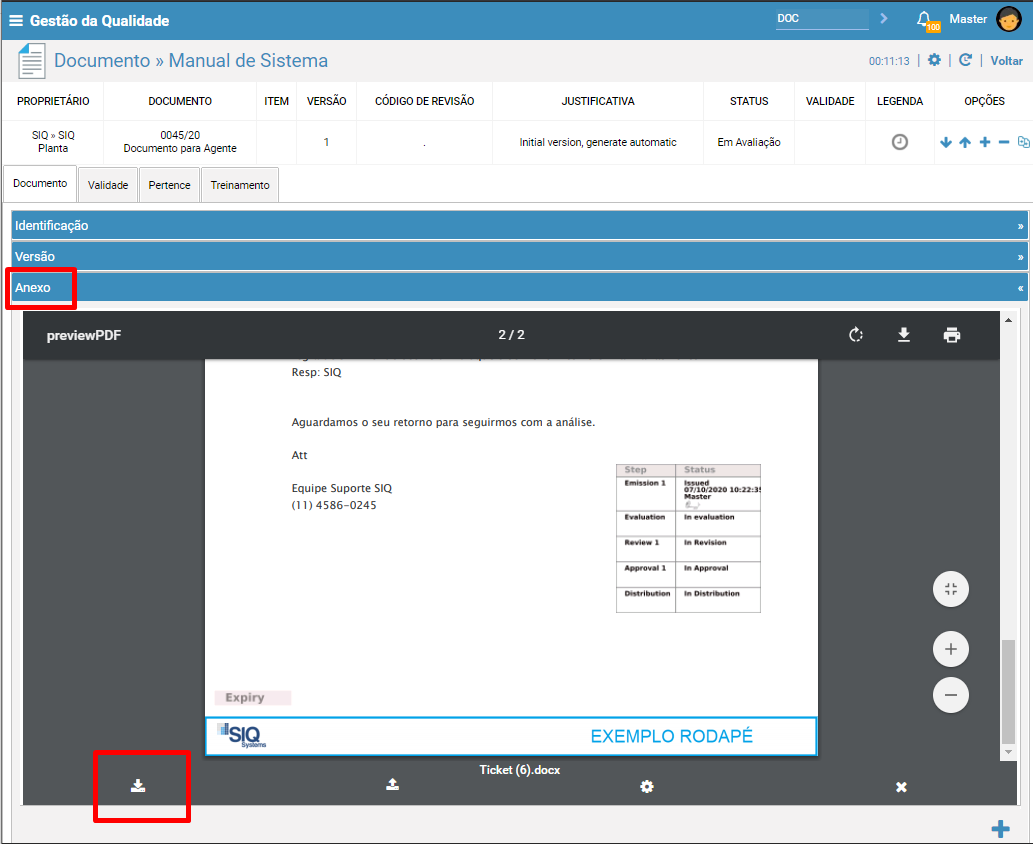
Task: Click the PDF viewer scrollbar thumb
Action: coord(1008,690)
